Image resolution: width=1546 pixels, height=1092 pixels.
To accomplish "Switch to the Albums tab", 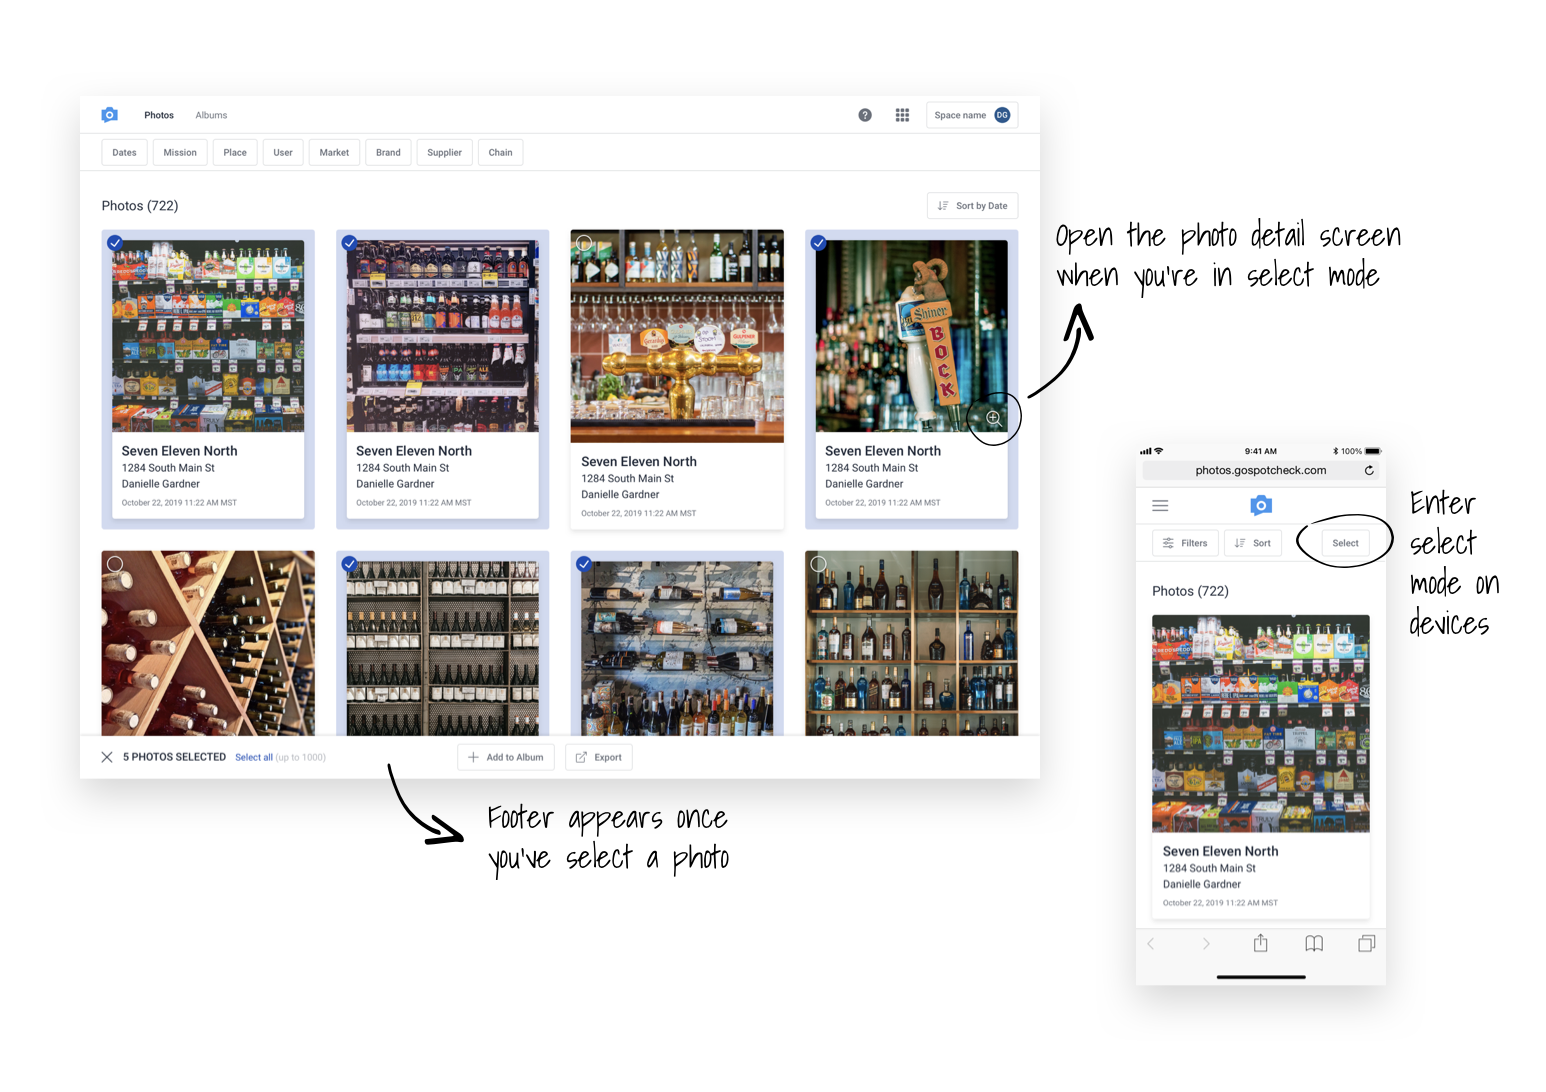I will tap(211, 115).
